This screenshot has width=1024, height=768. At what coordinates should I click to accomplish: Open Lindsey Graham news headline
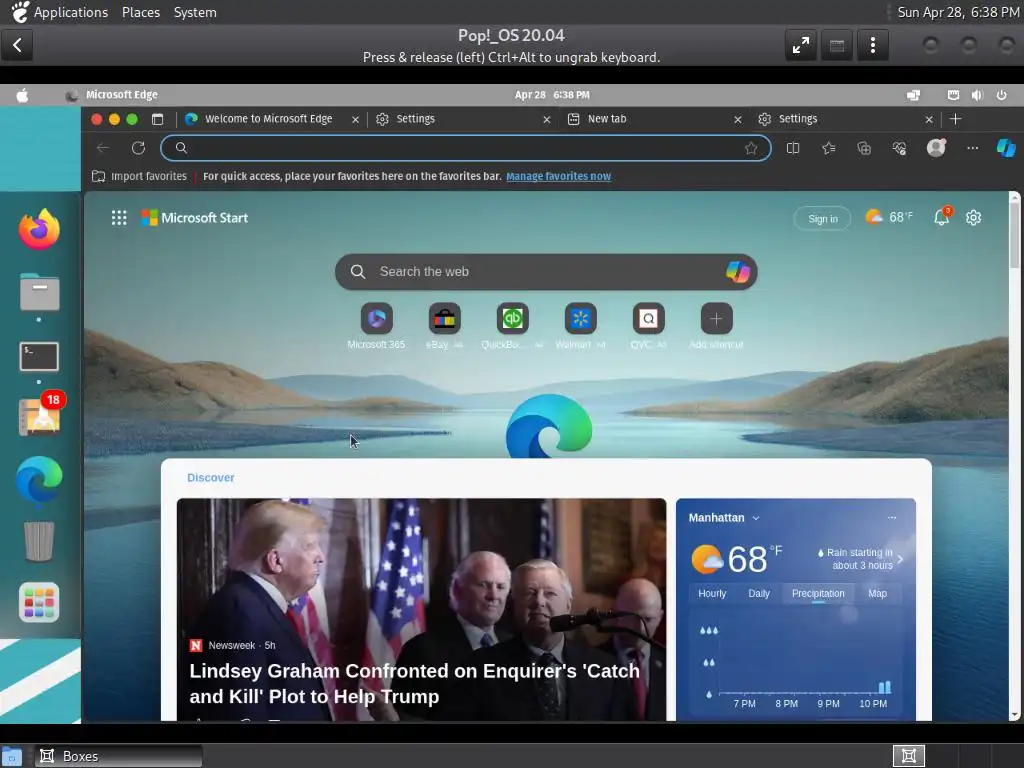[x=414, y=683]
